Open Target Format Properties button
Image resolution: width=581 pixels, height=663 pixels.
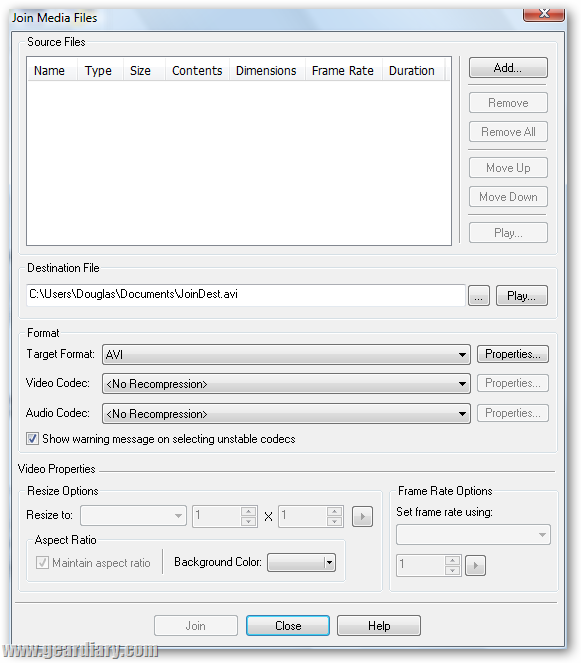[512, 354]
